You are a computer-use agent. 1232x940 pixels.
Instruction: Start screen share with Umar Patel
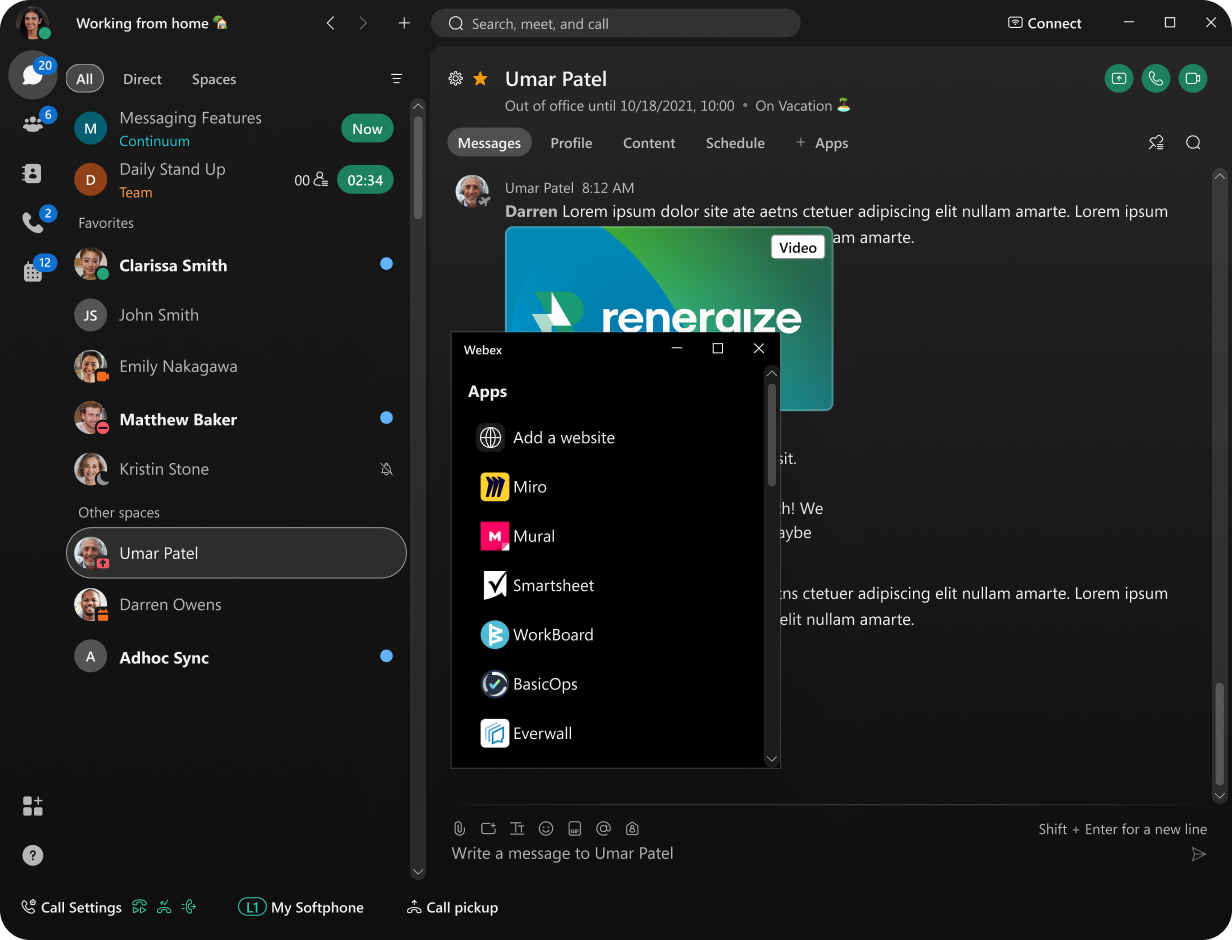1119,79
